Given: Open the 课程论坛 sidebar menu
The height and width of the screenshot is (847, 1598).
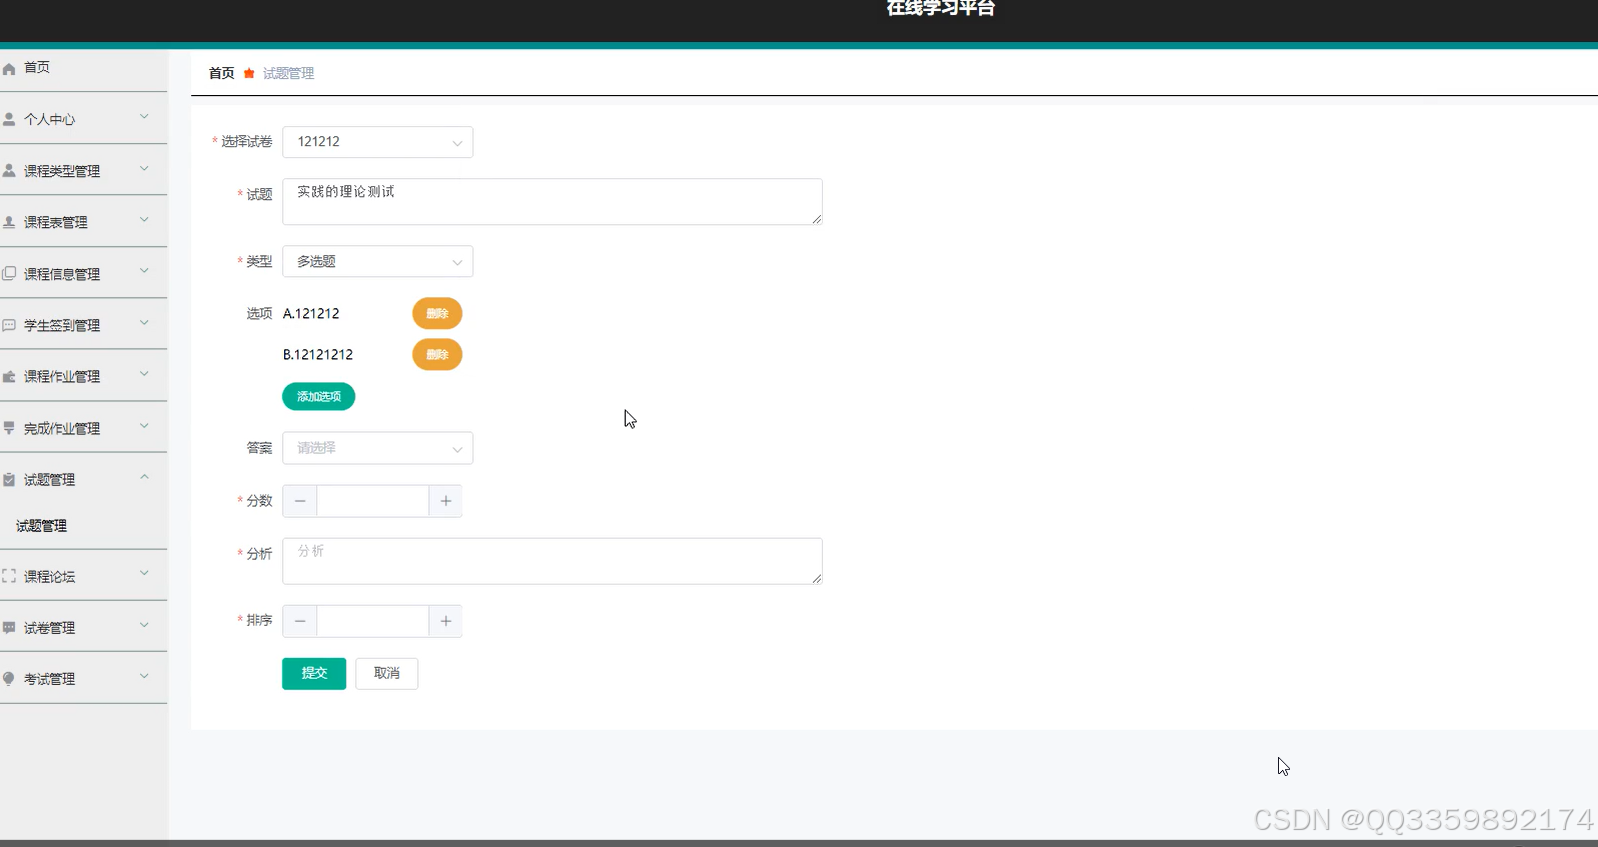Looking at the screenshot, I should 83,576.
